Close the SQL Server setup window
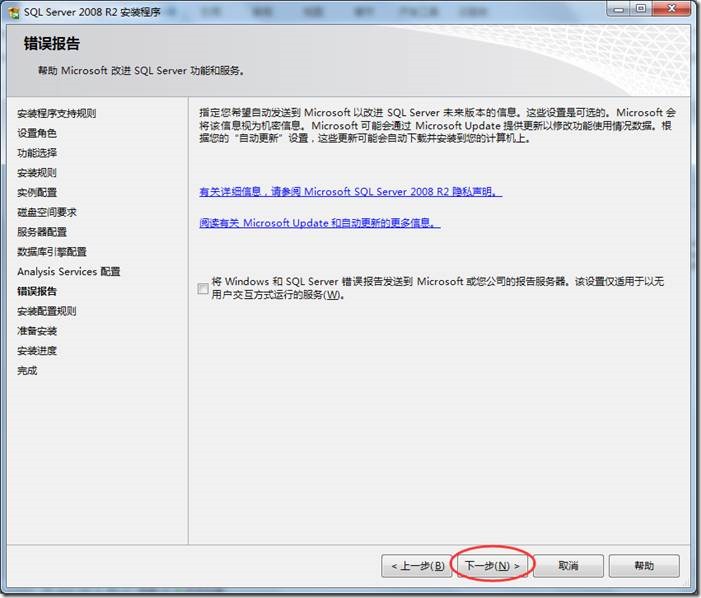The height and width of the screenshot is (598, 701). pyautogui.click(x=672, y=9)
